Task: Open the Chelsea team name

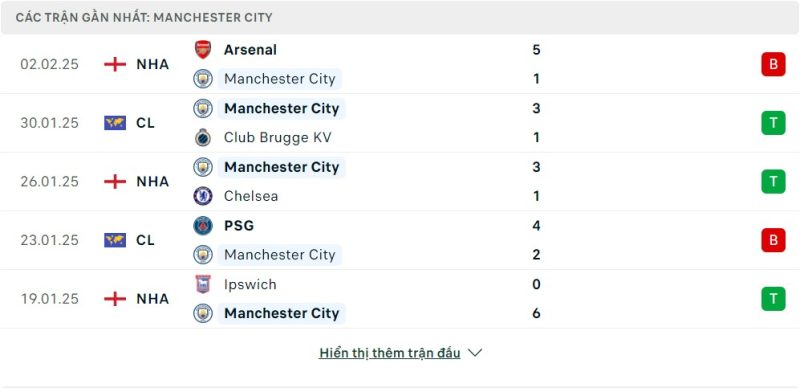Action: point(251,196)
